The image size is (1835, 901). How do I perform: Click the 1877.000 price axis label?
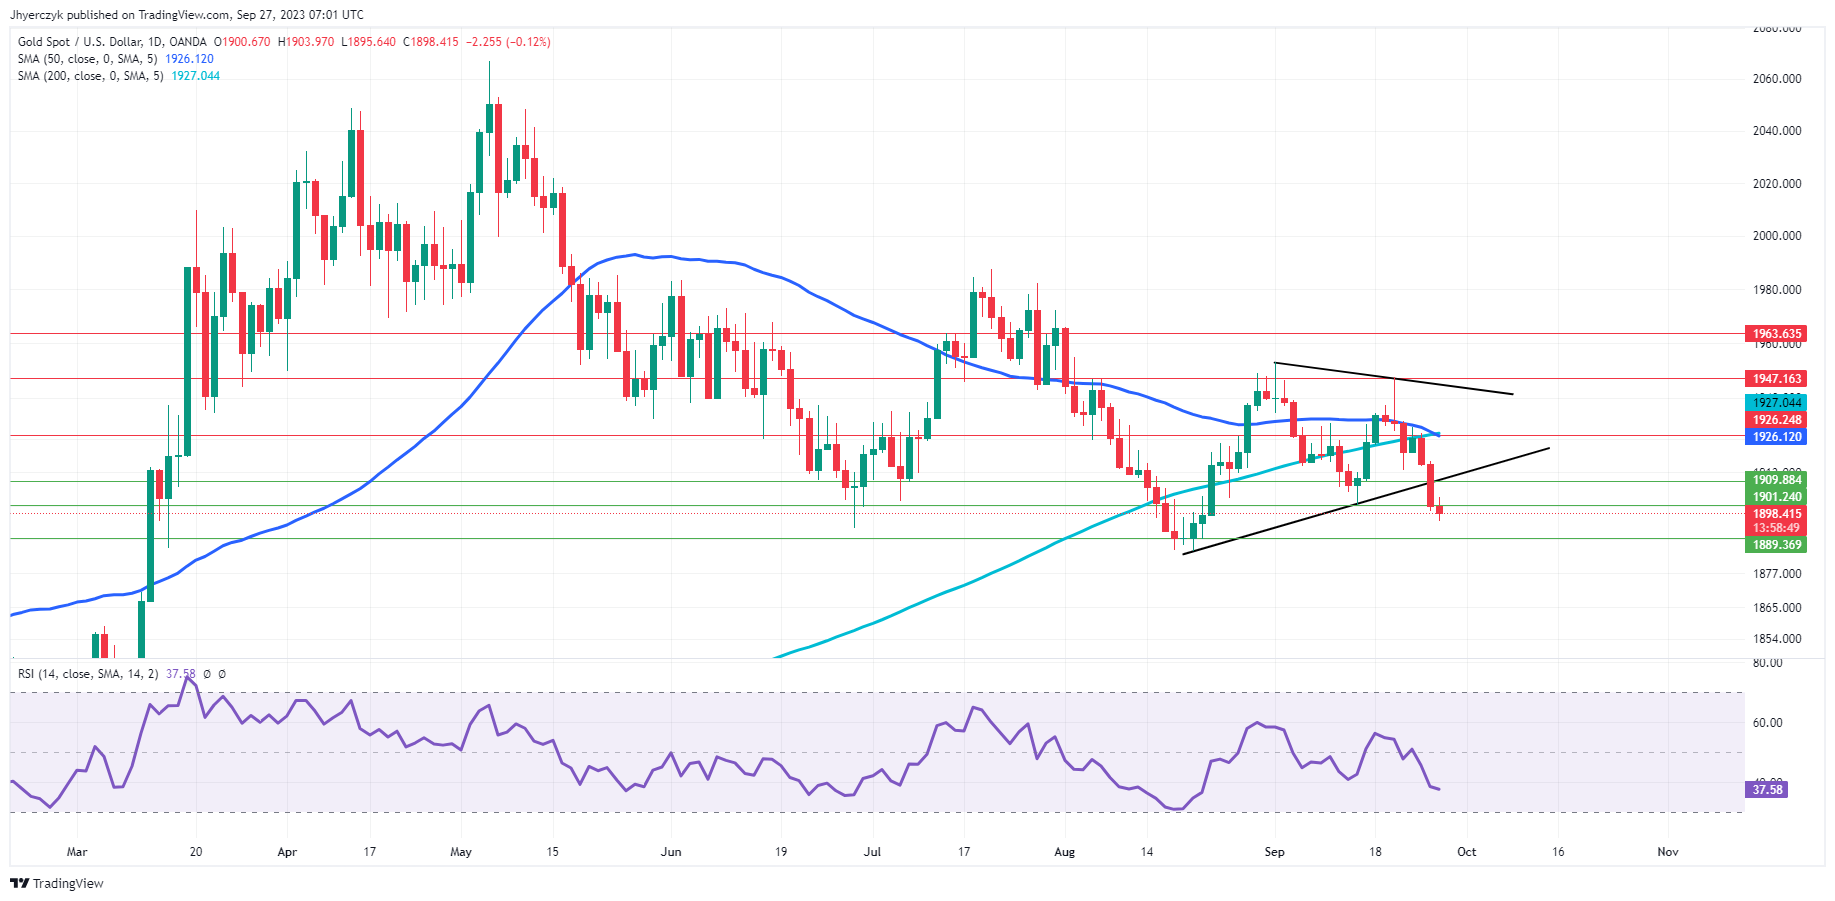click(1777, 574)
